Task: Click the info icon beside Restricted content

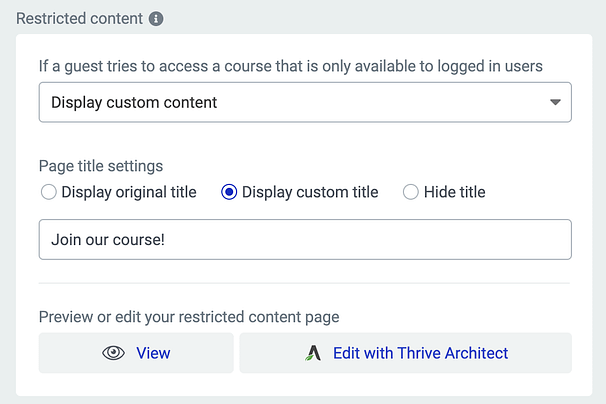Action: point(156,19)
